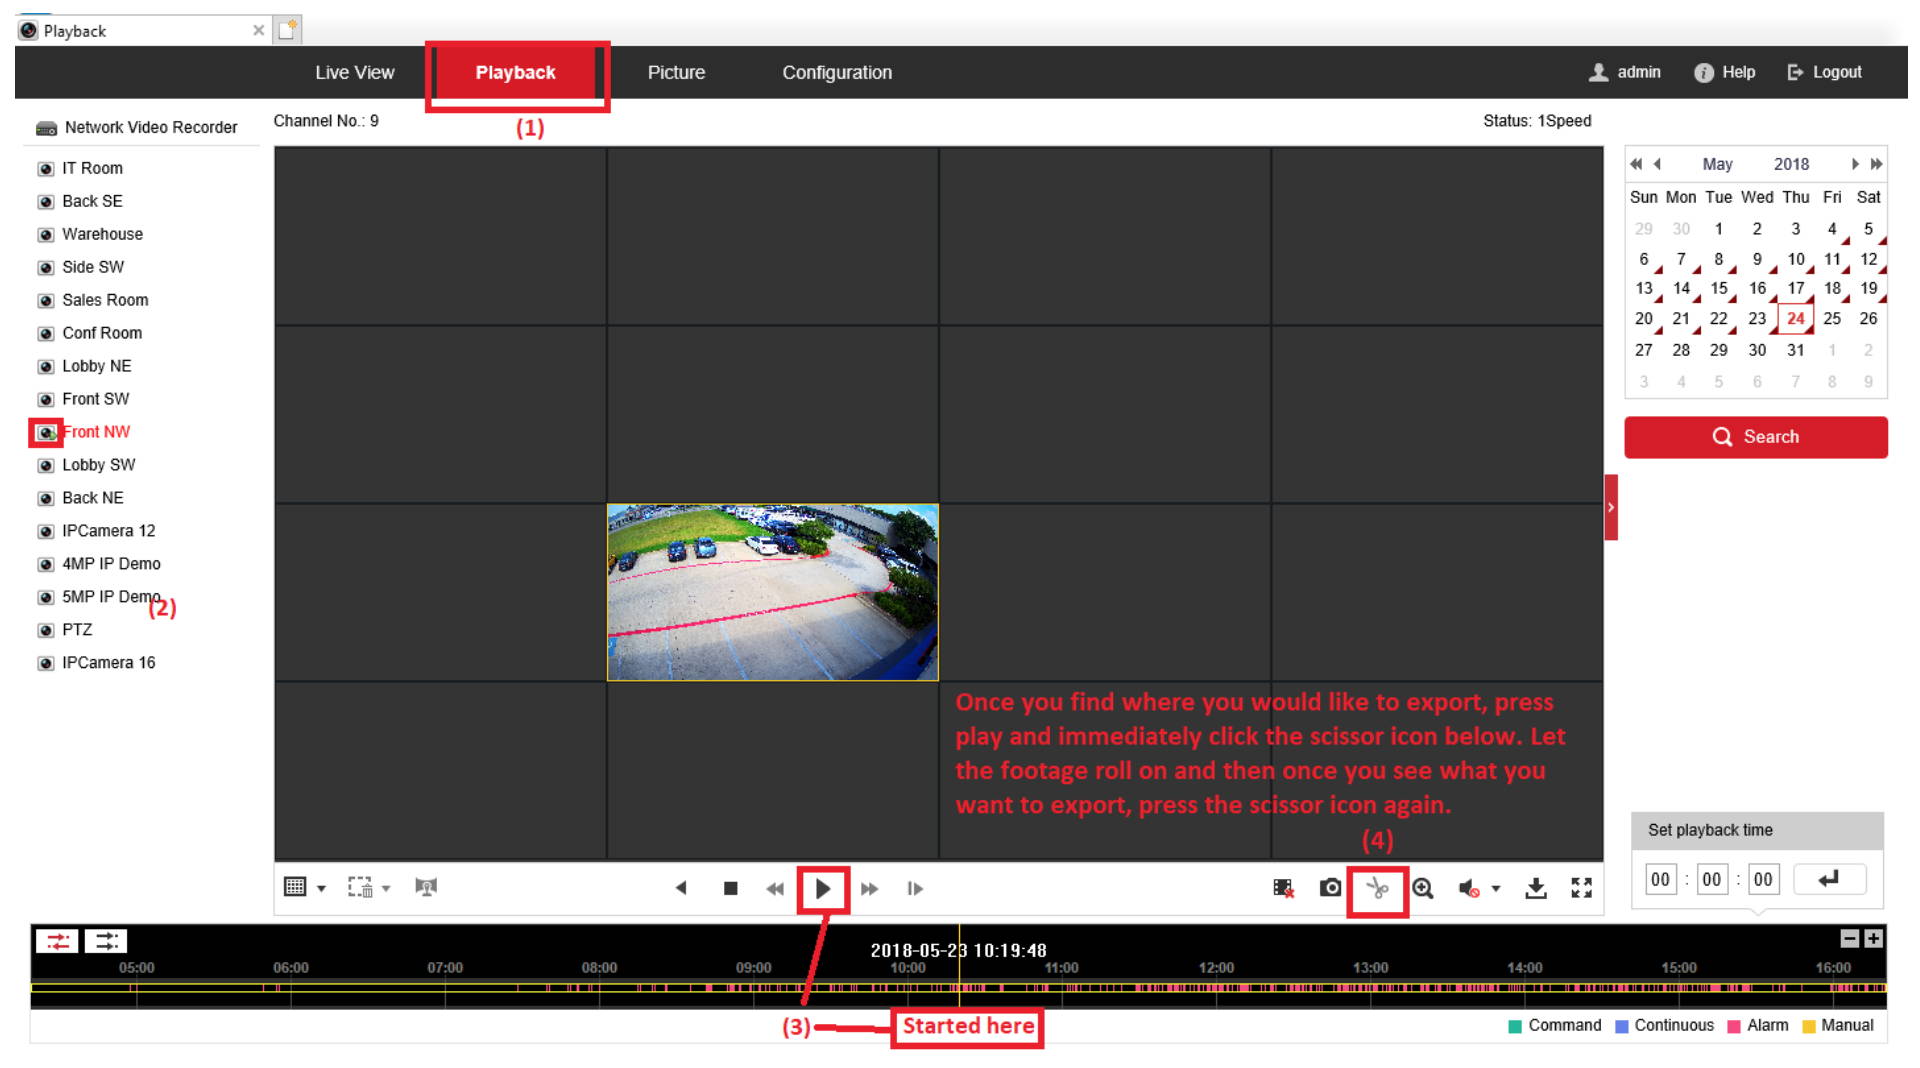Zoom in the timeline with plus
1920x1068 pixels.
click(1874, 938)
